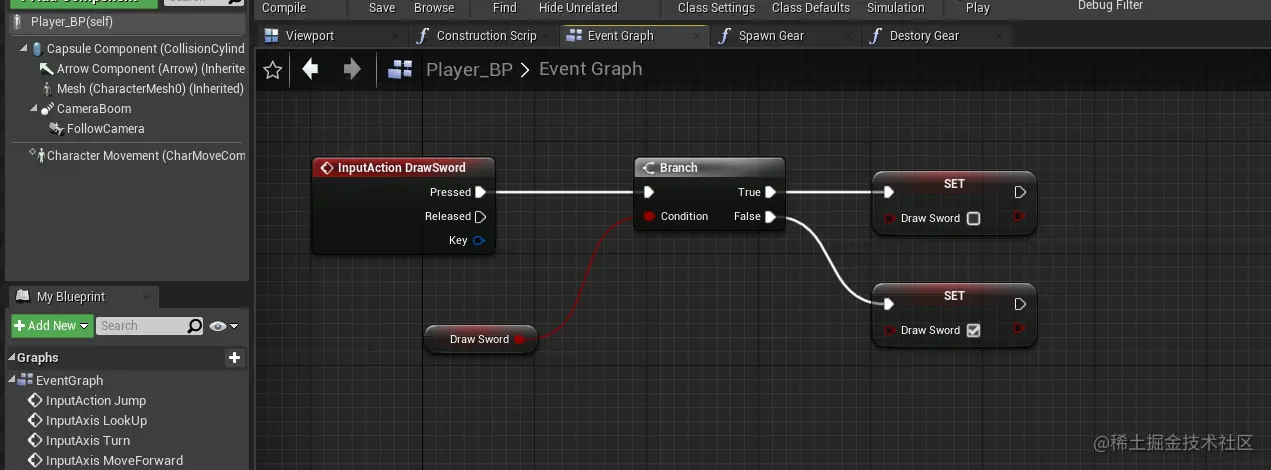Click the False output pin on Branch
This screenshot has width=1271, height=470.
tap(771, 216)
